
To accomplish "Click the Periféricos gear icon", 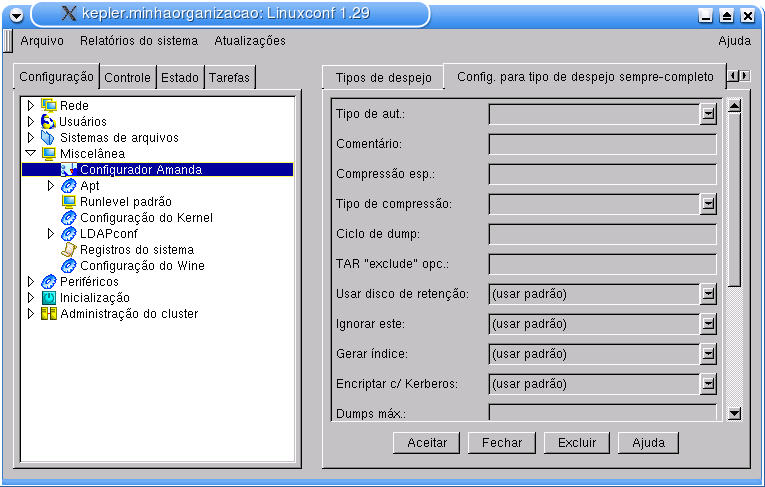I will point(48,282).
